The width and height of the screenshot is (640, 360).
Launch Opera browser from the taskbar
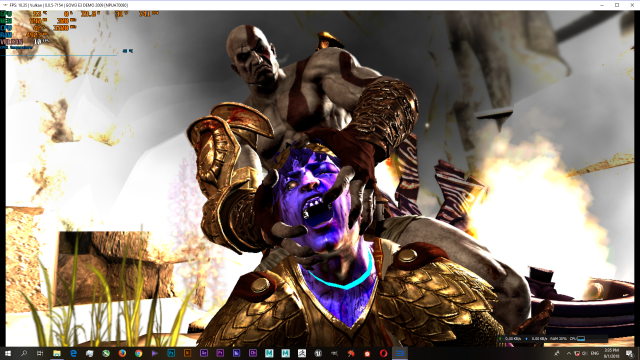[x=383, y=353]
